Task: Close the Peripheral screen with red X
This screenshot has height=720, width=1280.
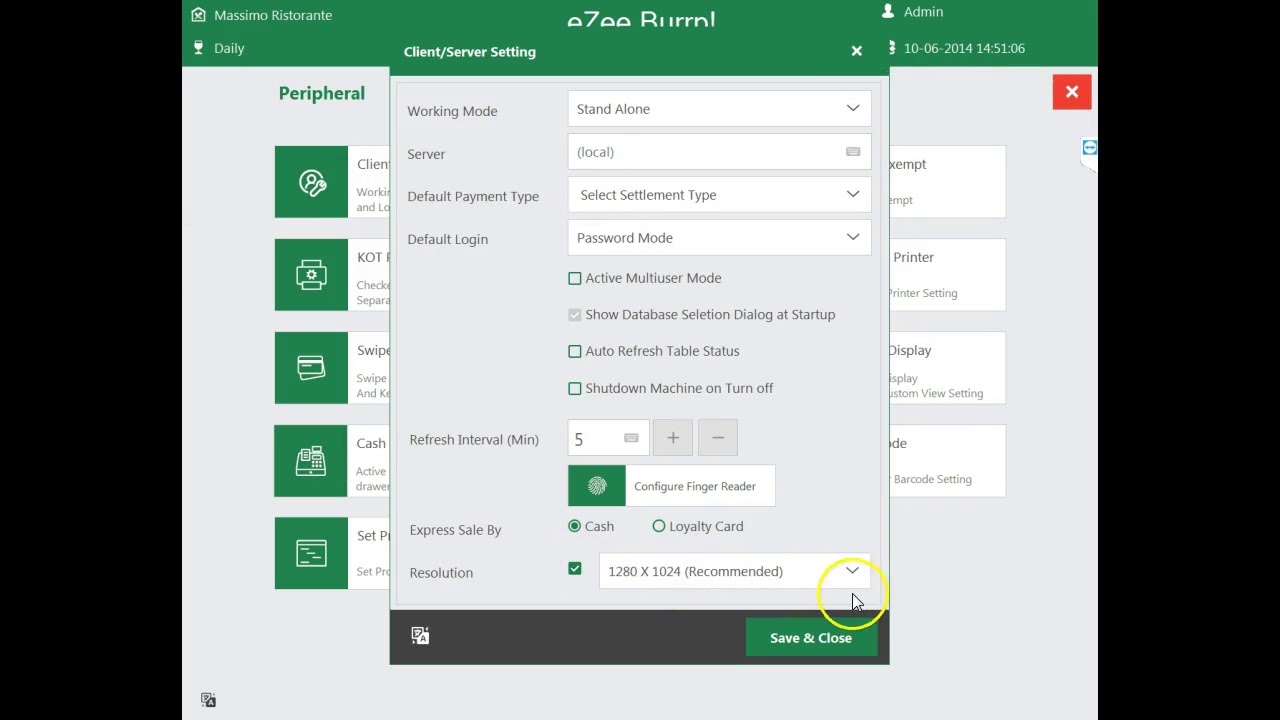Action: (1072, 92)
